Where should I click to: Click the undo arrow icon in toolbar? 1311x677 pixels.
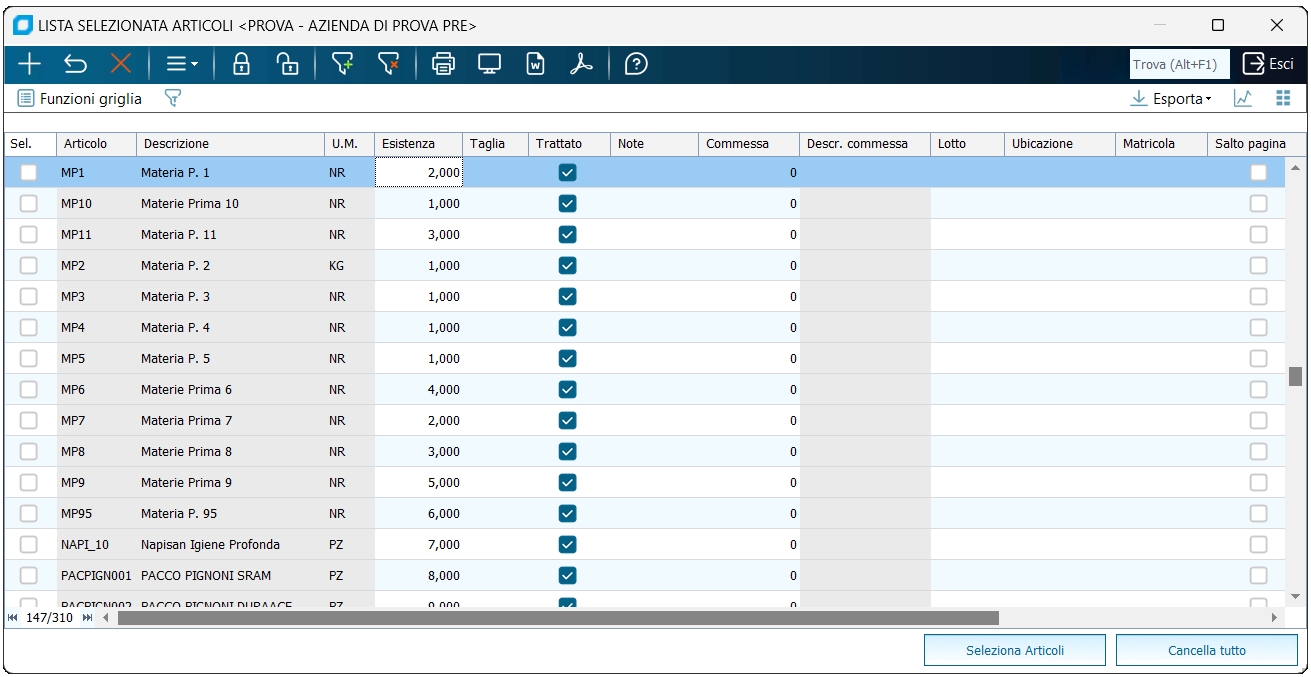coord(75,65)
